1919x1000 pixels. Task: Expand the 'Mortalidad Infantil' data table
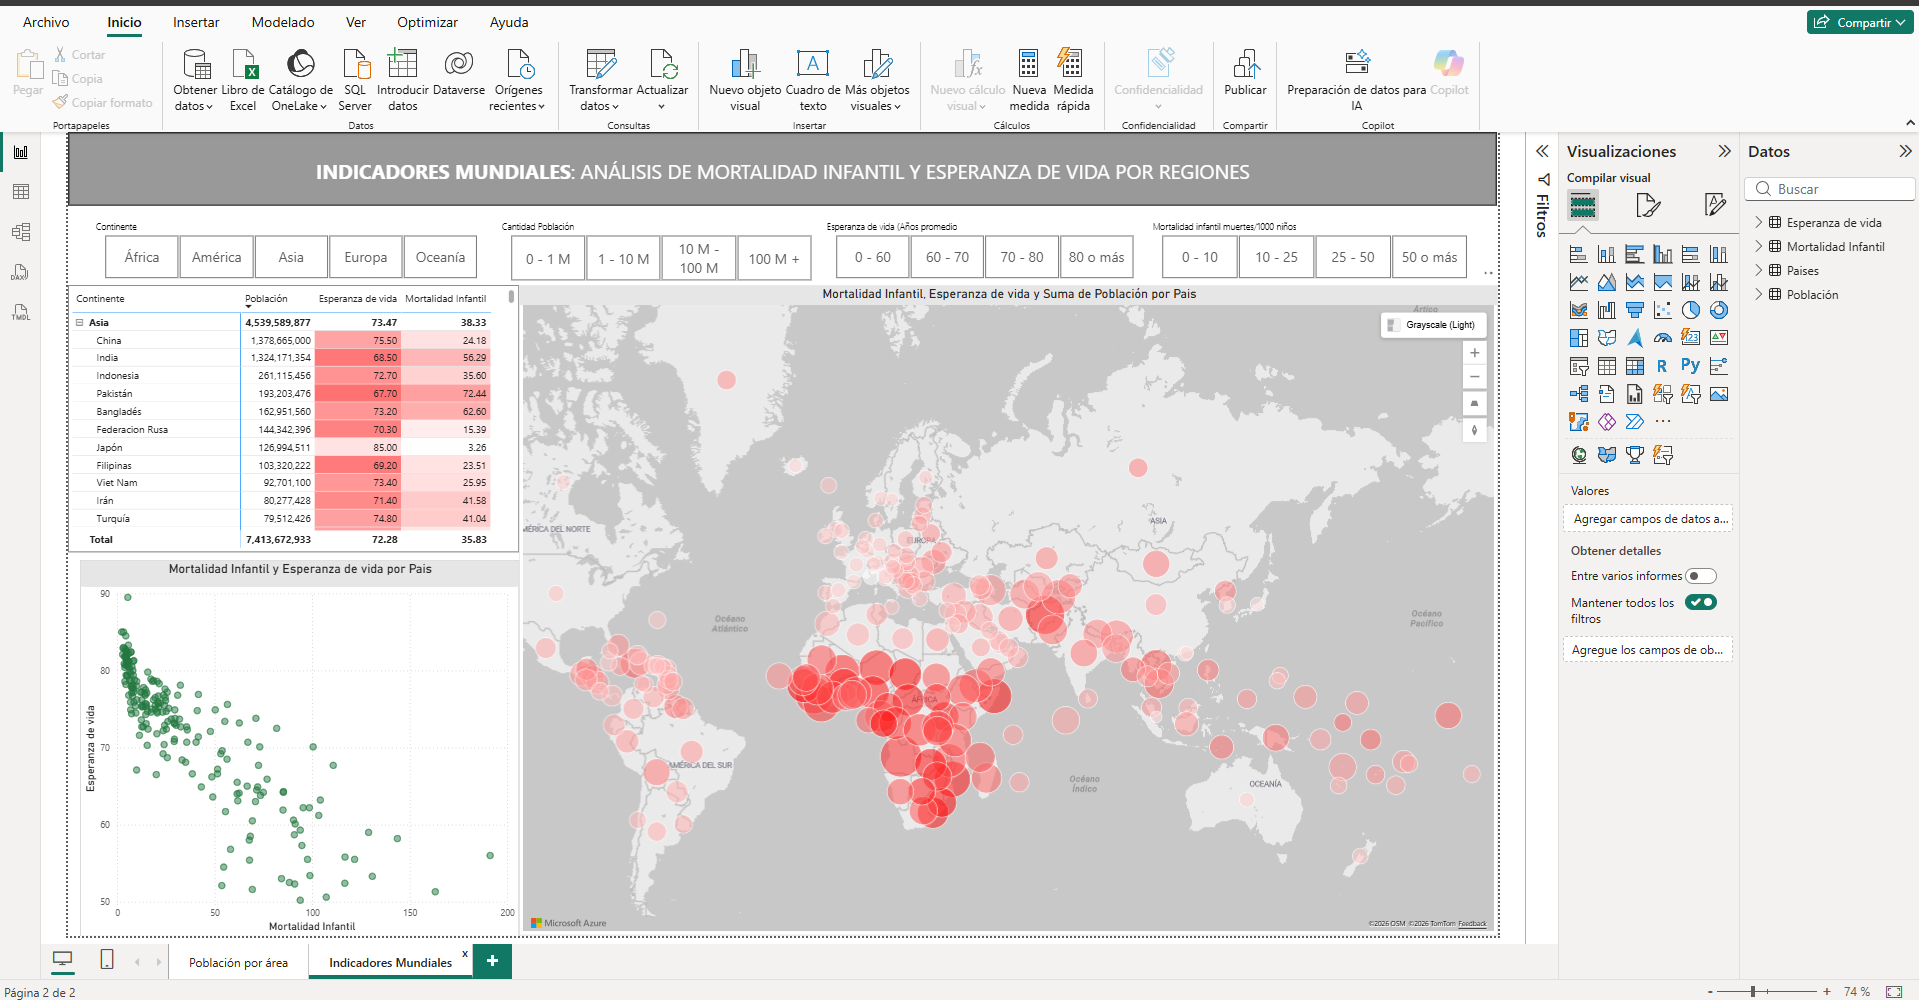[x=1759, y=247]
